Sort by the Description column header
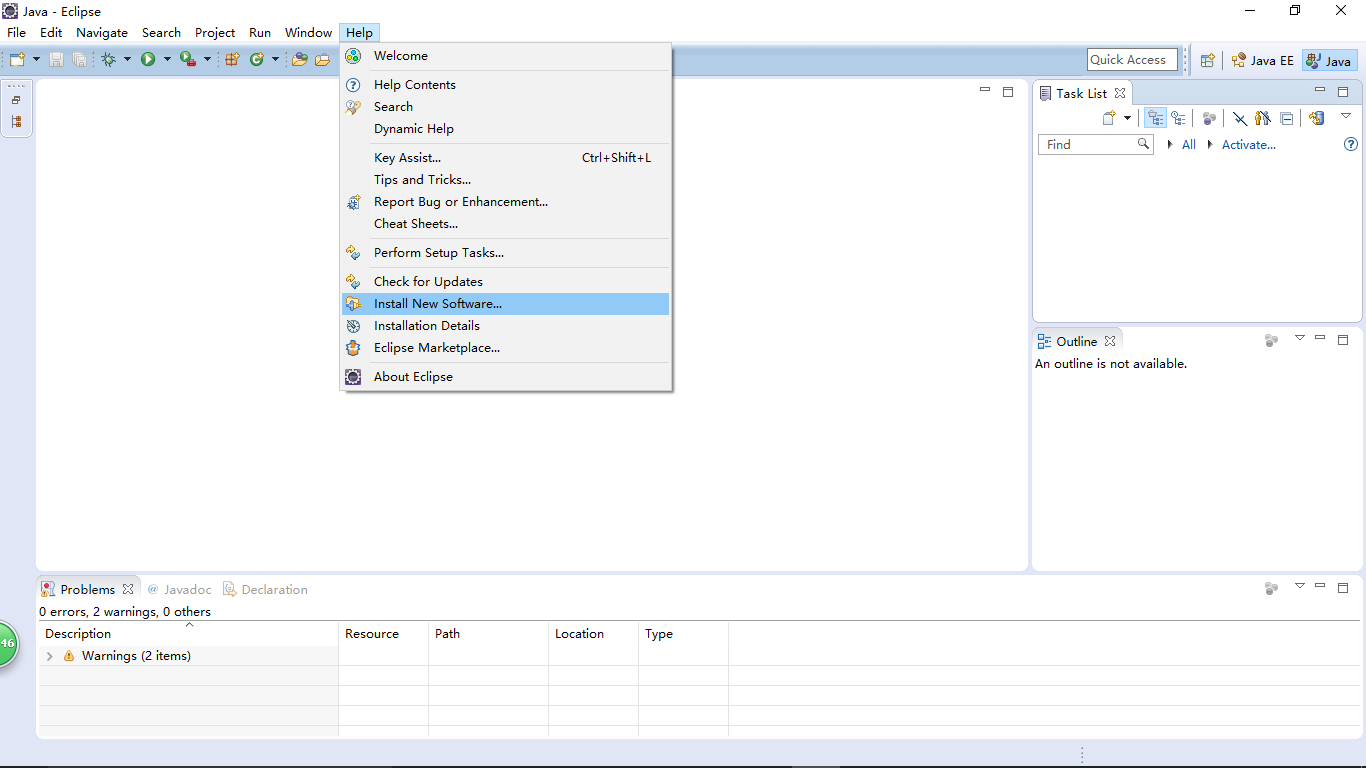The width and height of the screenshot is (1366, 768). click(x=188, y=634)
